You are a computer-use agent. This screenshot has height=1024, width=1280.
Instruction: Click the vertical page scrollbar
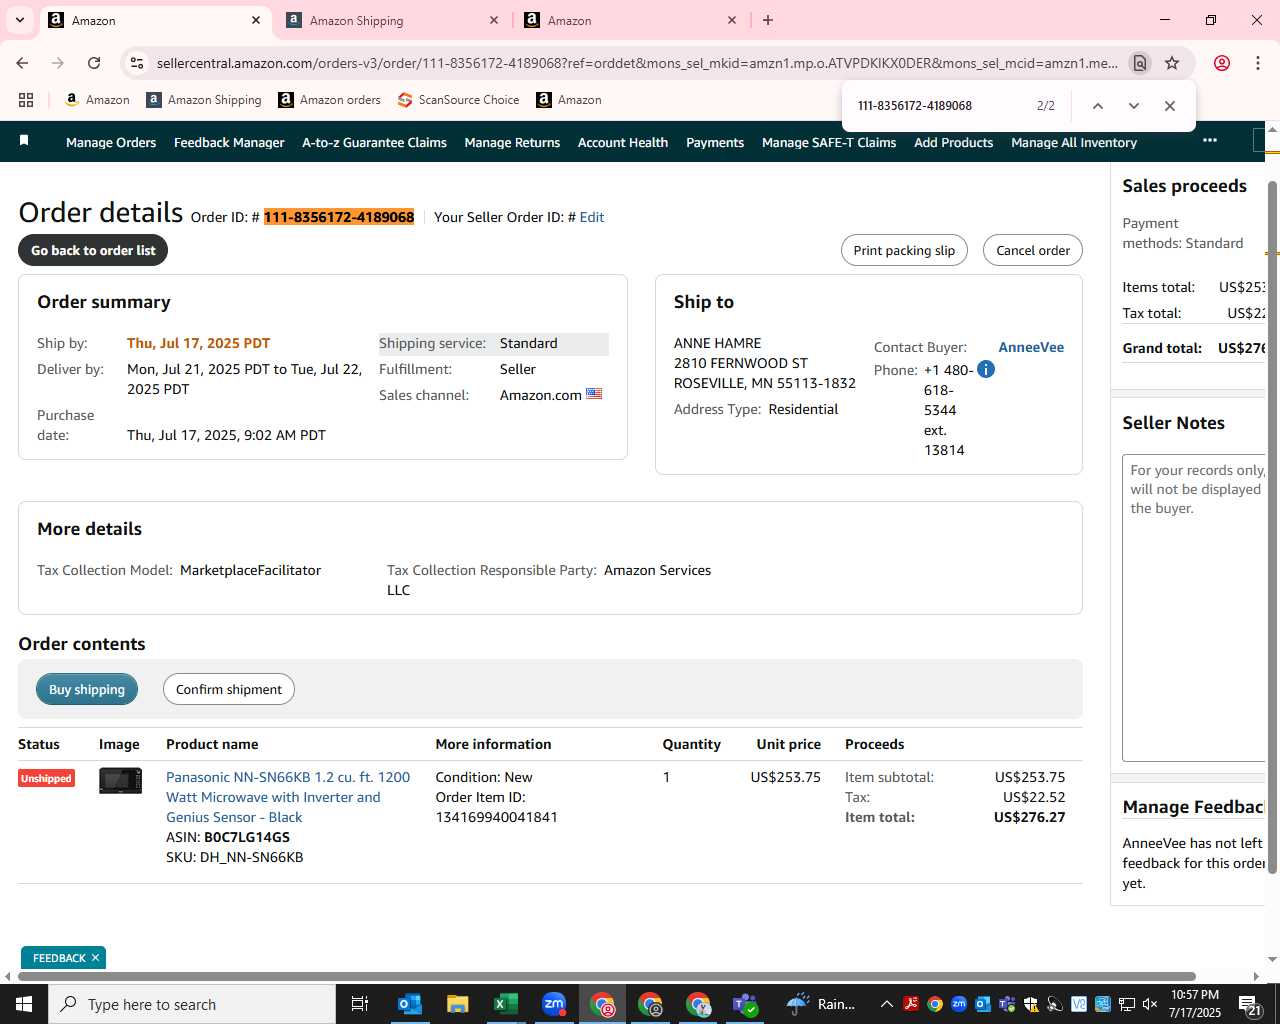click(1272, 528)
